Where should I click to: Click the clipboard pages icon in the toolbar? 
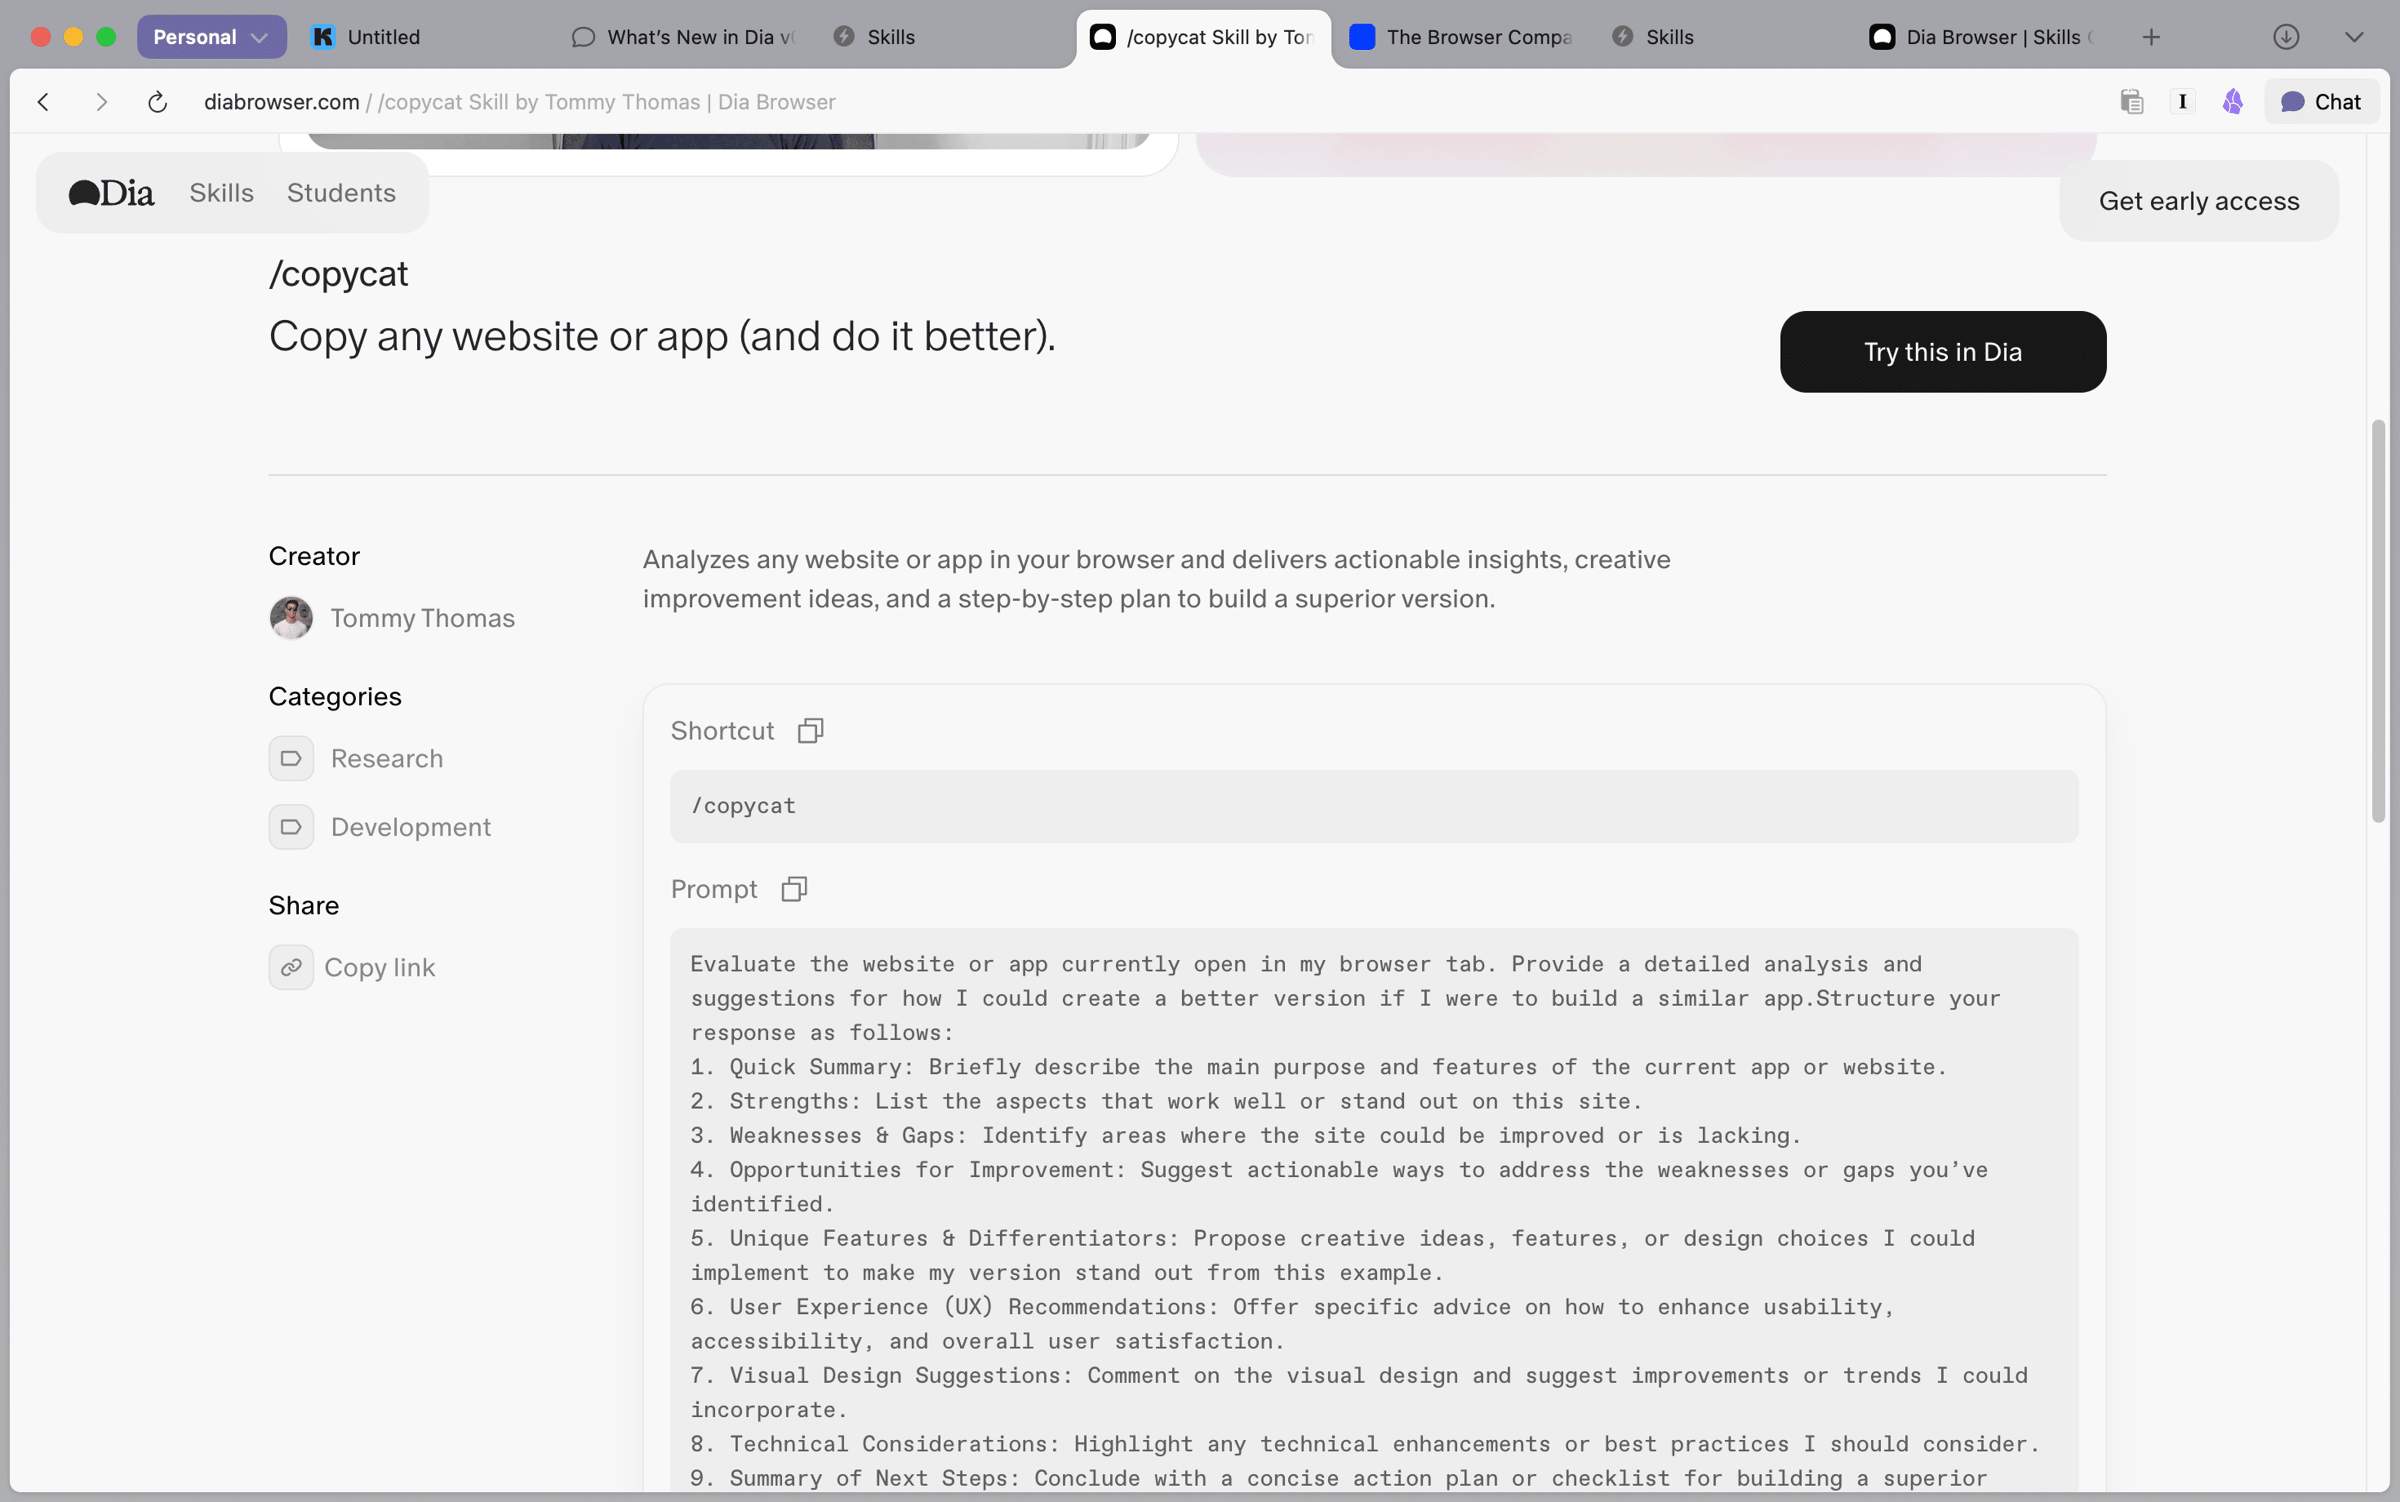click(2131, 102)
